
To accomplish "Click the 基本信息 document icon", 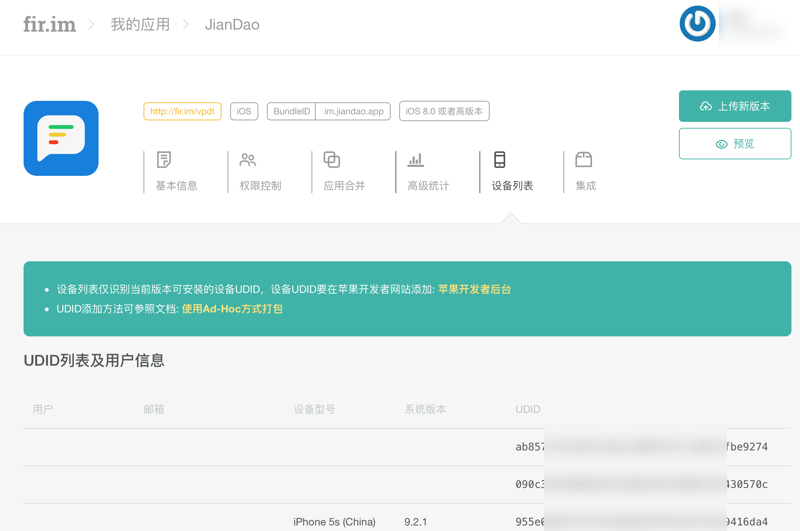I will tap(164, 160).
